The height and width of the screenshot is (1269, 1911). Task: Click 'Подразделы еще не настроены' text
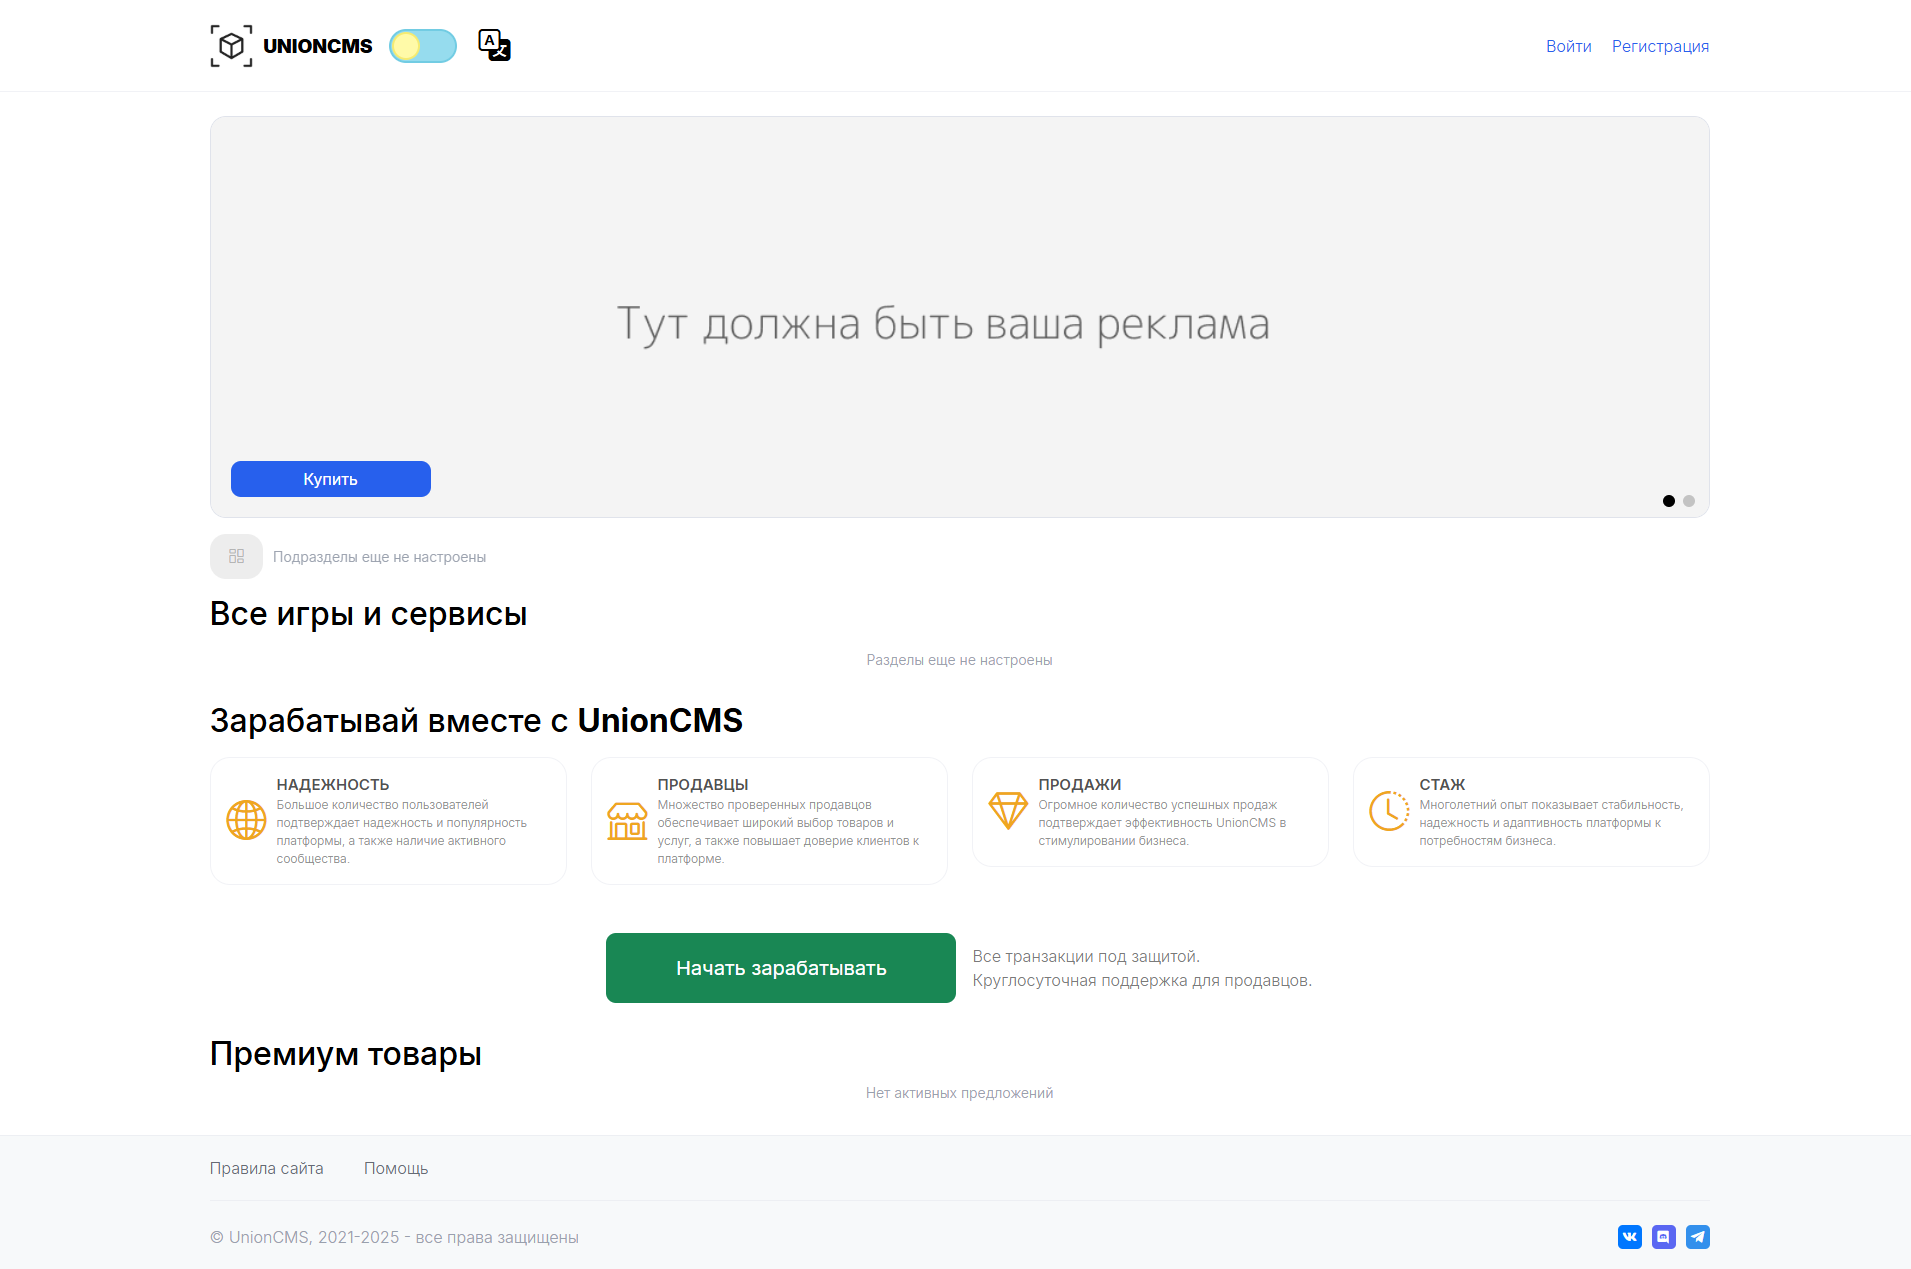point(380,557)
